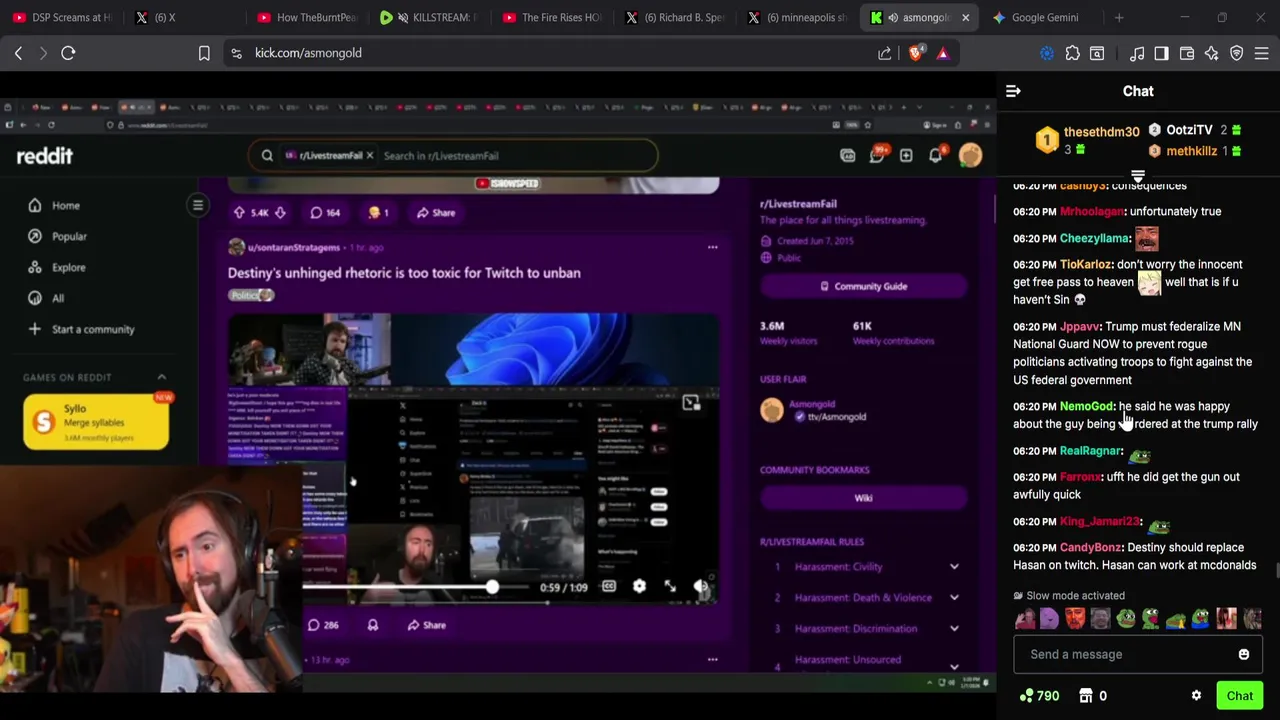Open the Syllo game card

pos(96,422)
